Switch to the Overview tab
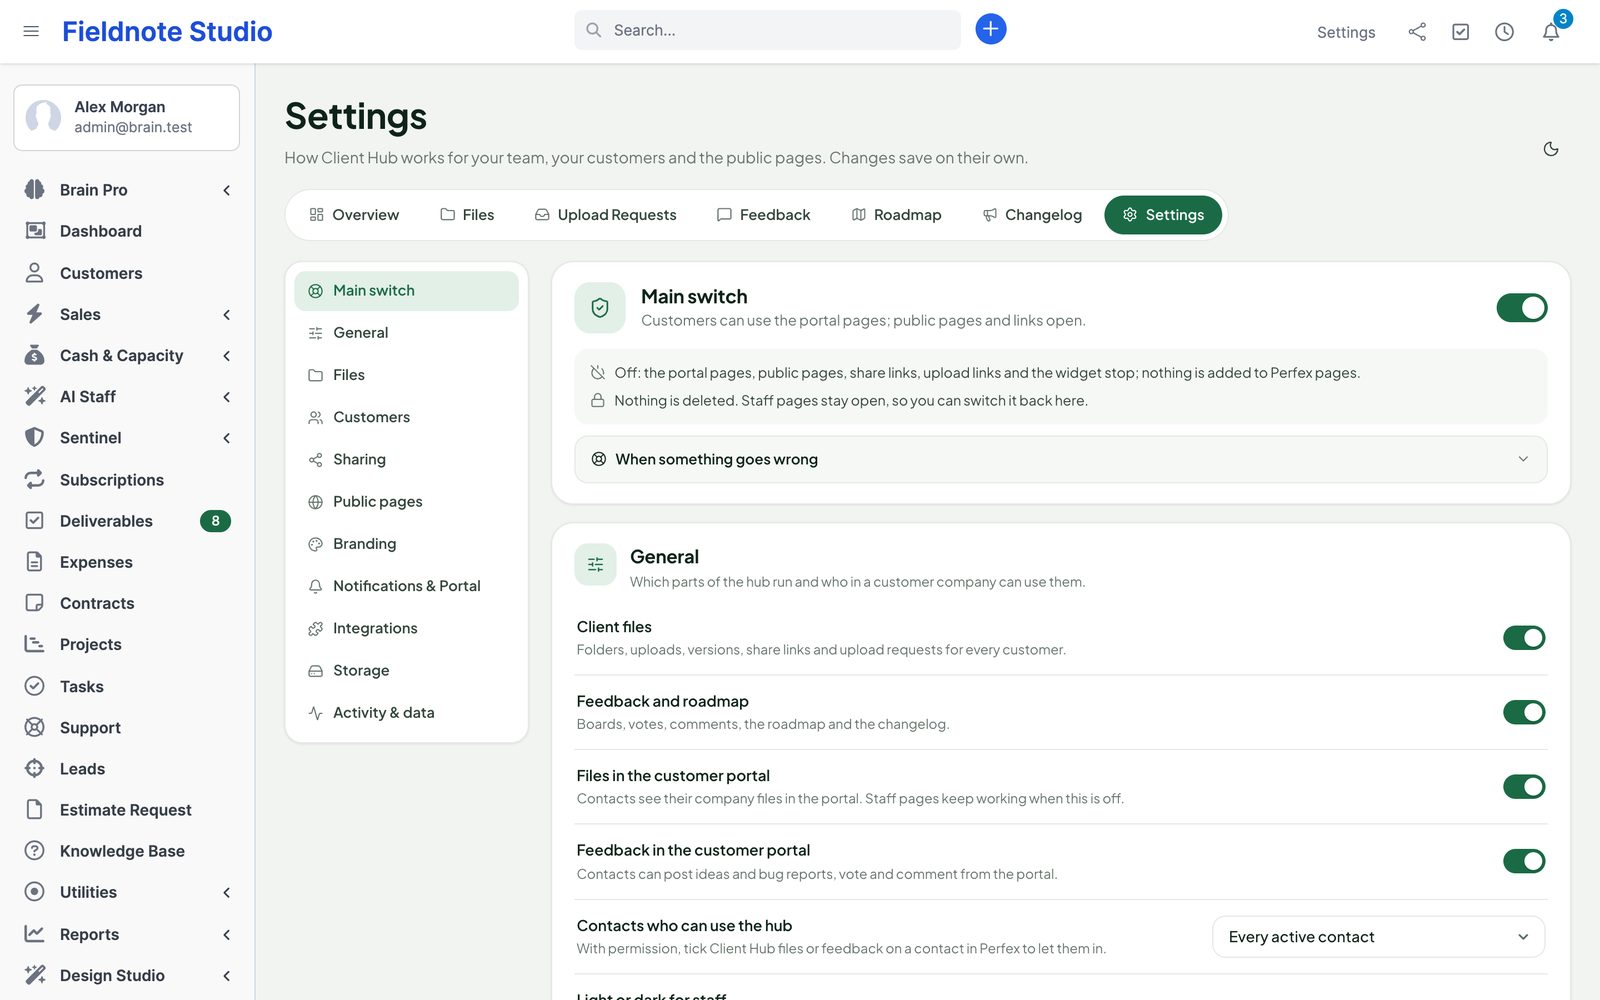 pos(354,215)
